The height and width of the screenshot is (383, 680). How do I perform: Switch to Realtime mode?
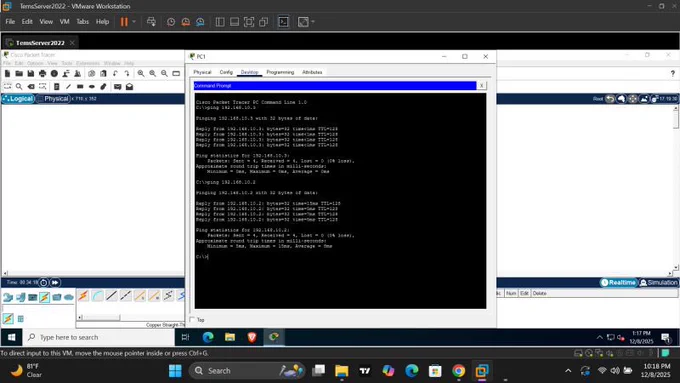coord(619,282)
